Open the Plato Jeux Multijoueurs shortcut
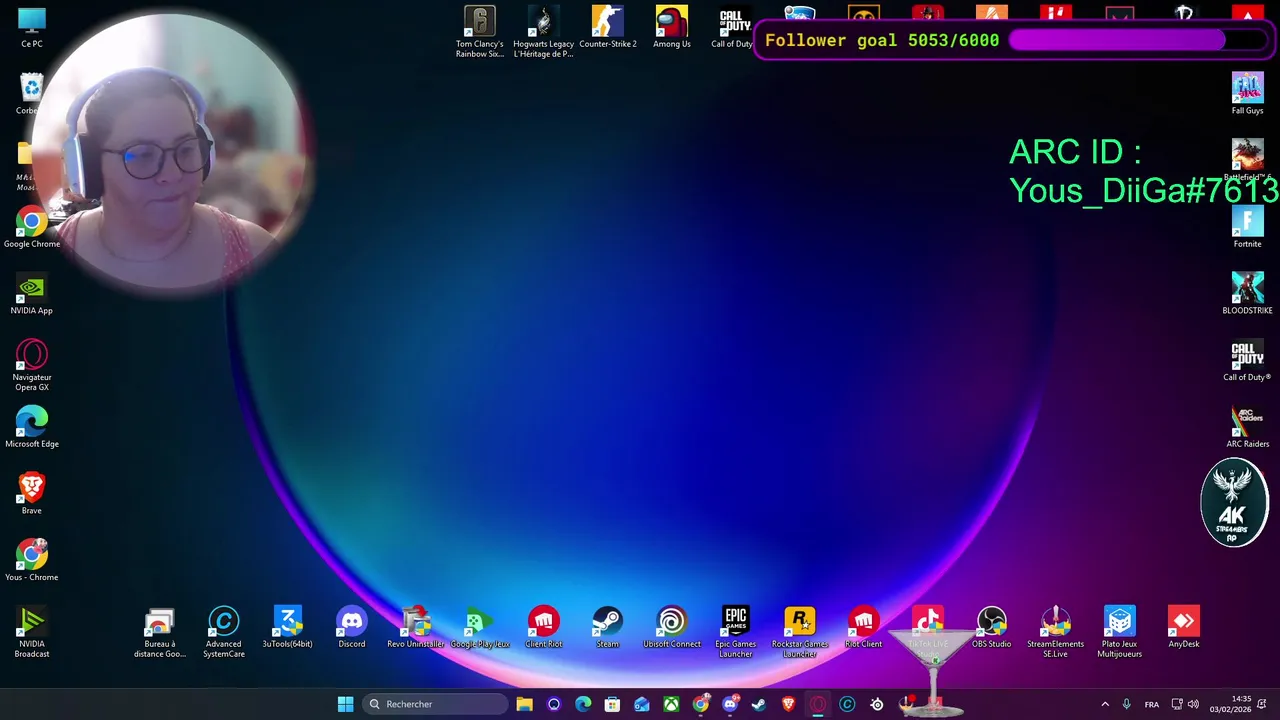Screen dimensions: 1280x720 tap(1120, 633)
